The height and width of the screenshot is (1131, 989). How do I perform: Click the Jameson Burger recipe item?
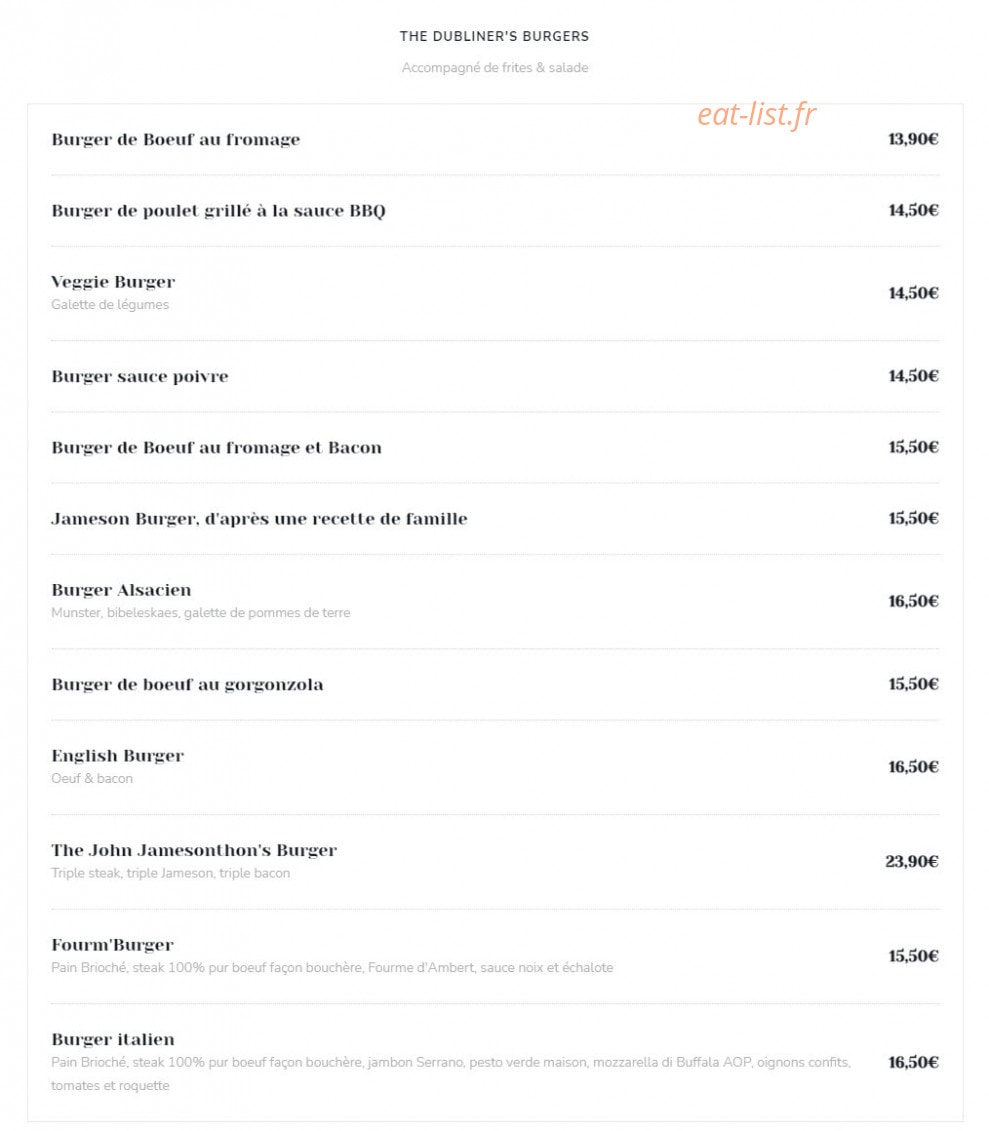[259, 519]
